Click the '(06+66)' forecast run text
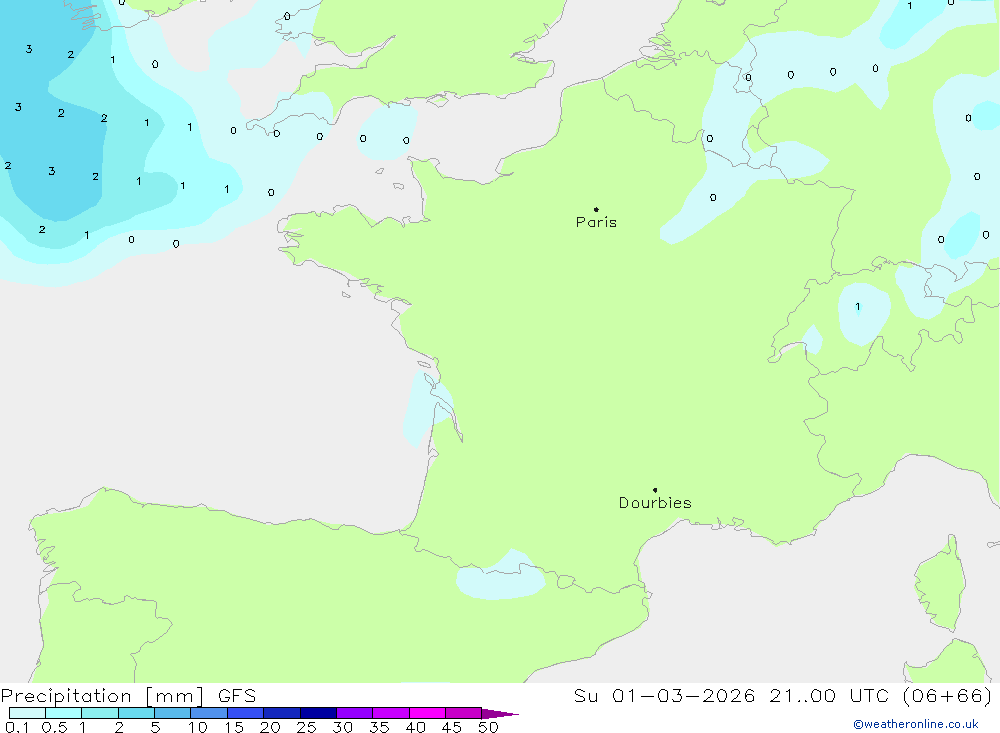The height and width of the screenshot is (733, 1000). coord(948,695)
